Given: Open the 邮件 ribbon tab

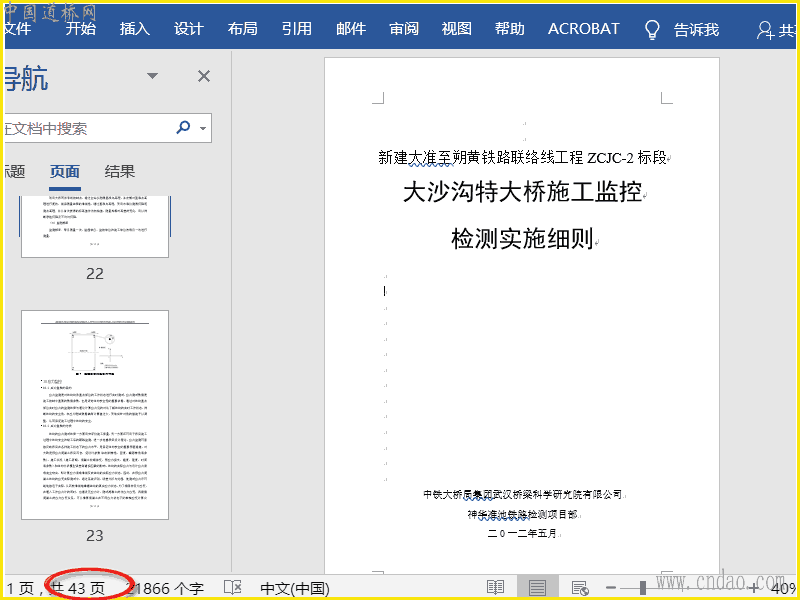Looking at the screenshot, I should [351, 29].
